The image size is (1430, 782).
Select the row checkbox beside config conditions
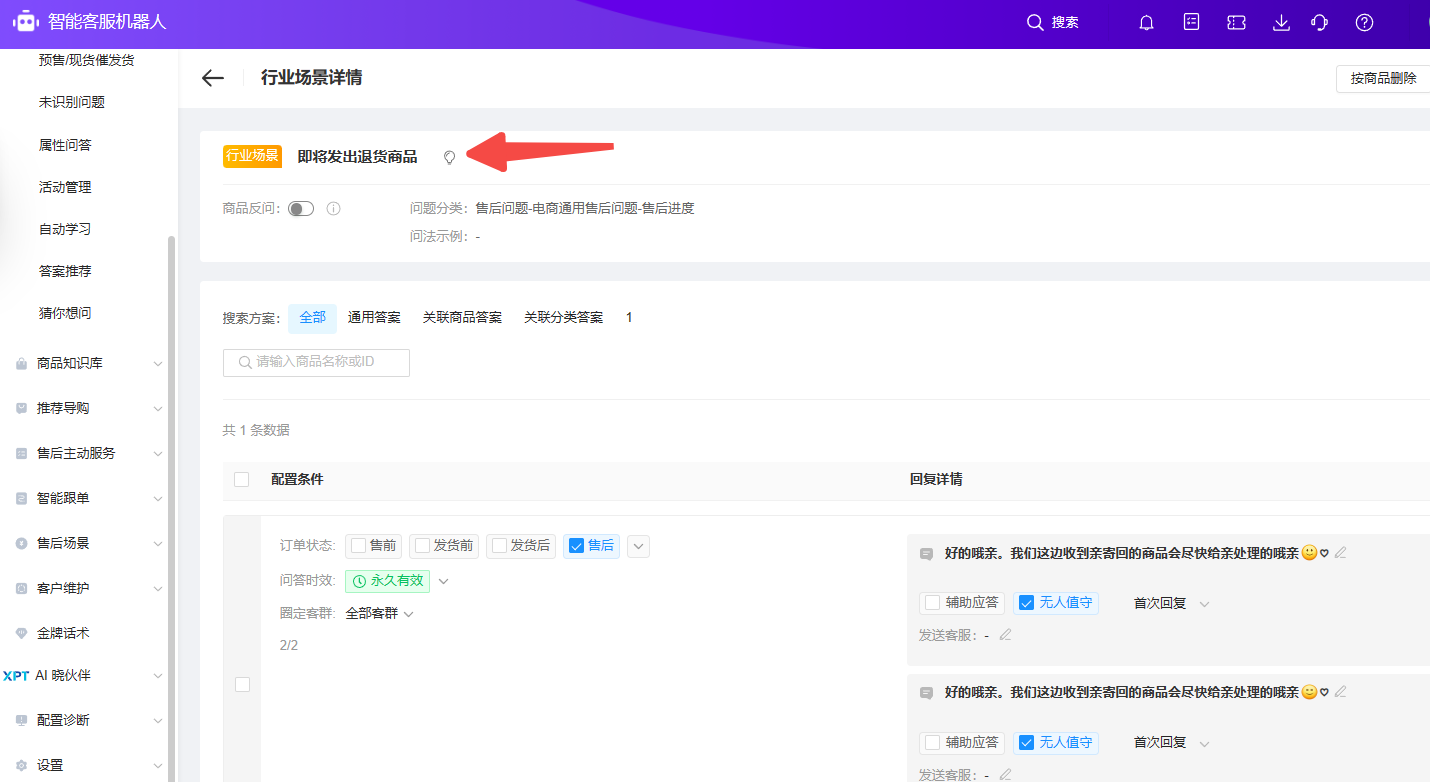point(242,684)
